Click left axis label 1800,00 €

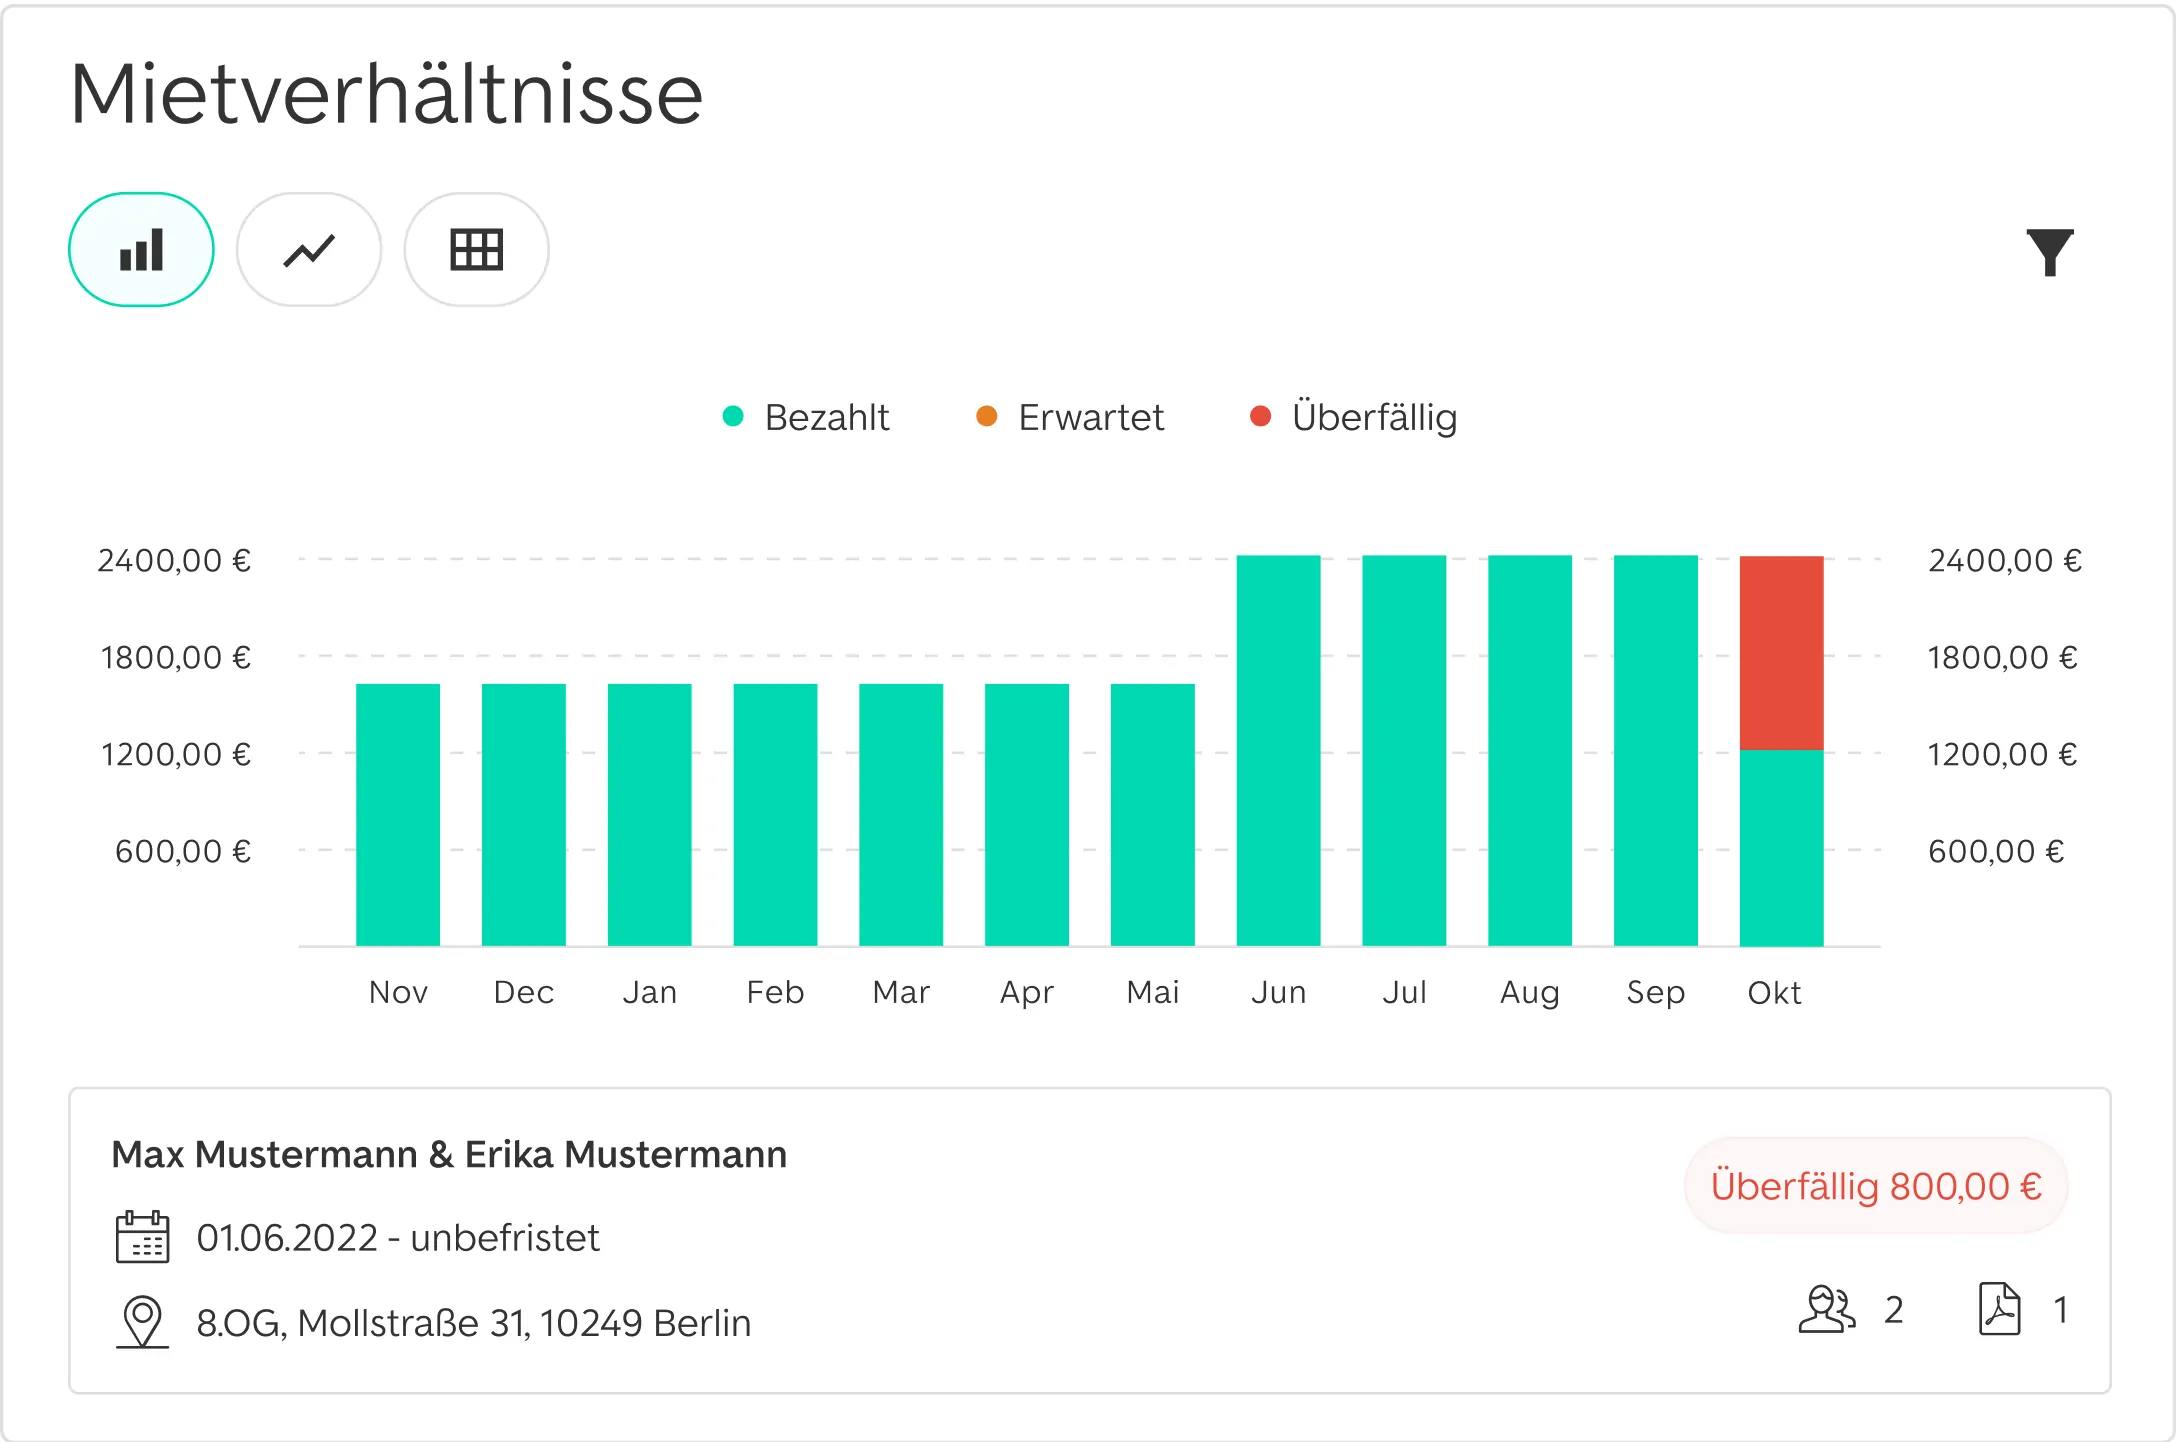click(175, 657)
